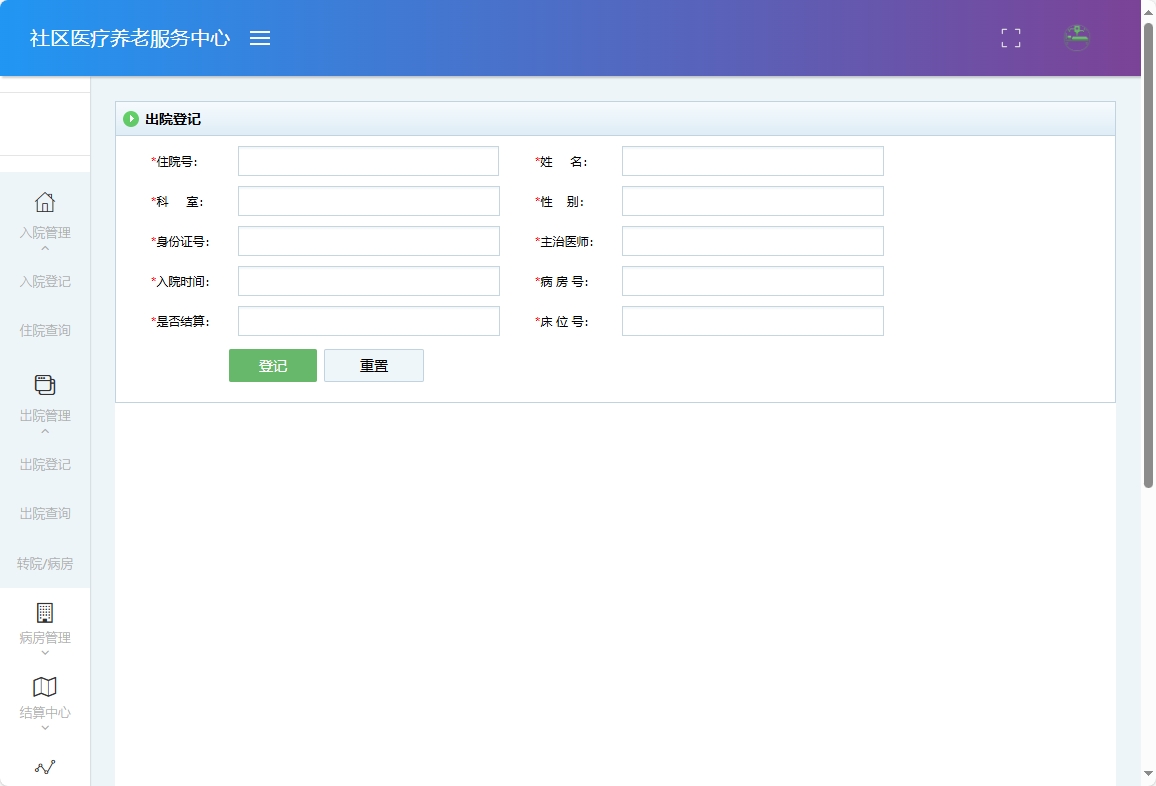Screen dimensions: 1156x786
Task: Click the green 登记 submit button
Action: click(x=272, y=365)
